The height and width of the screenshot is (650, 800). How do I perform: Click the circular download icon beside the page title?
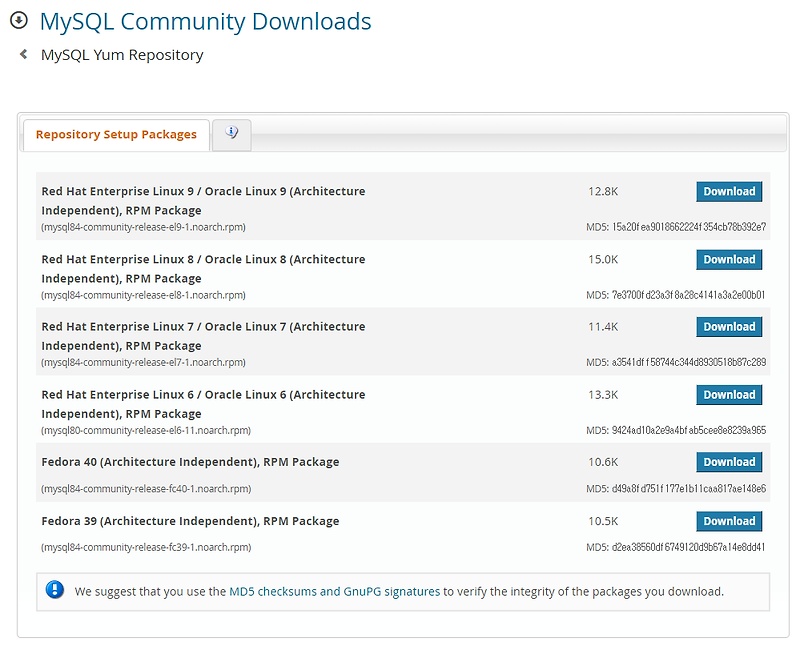click(18, 21)
